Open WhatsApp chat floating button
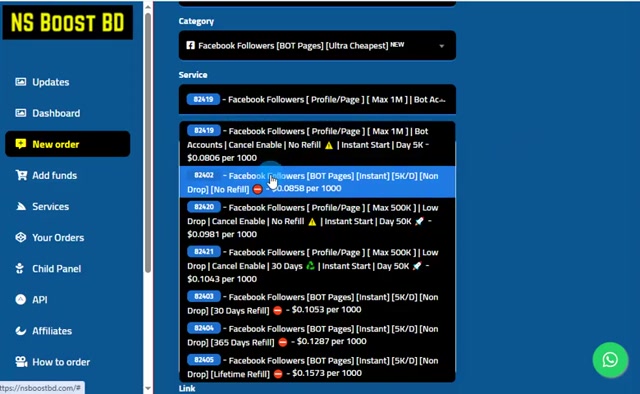The image size is (640, 394). (610, 360)
